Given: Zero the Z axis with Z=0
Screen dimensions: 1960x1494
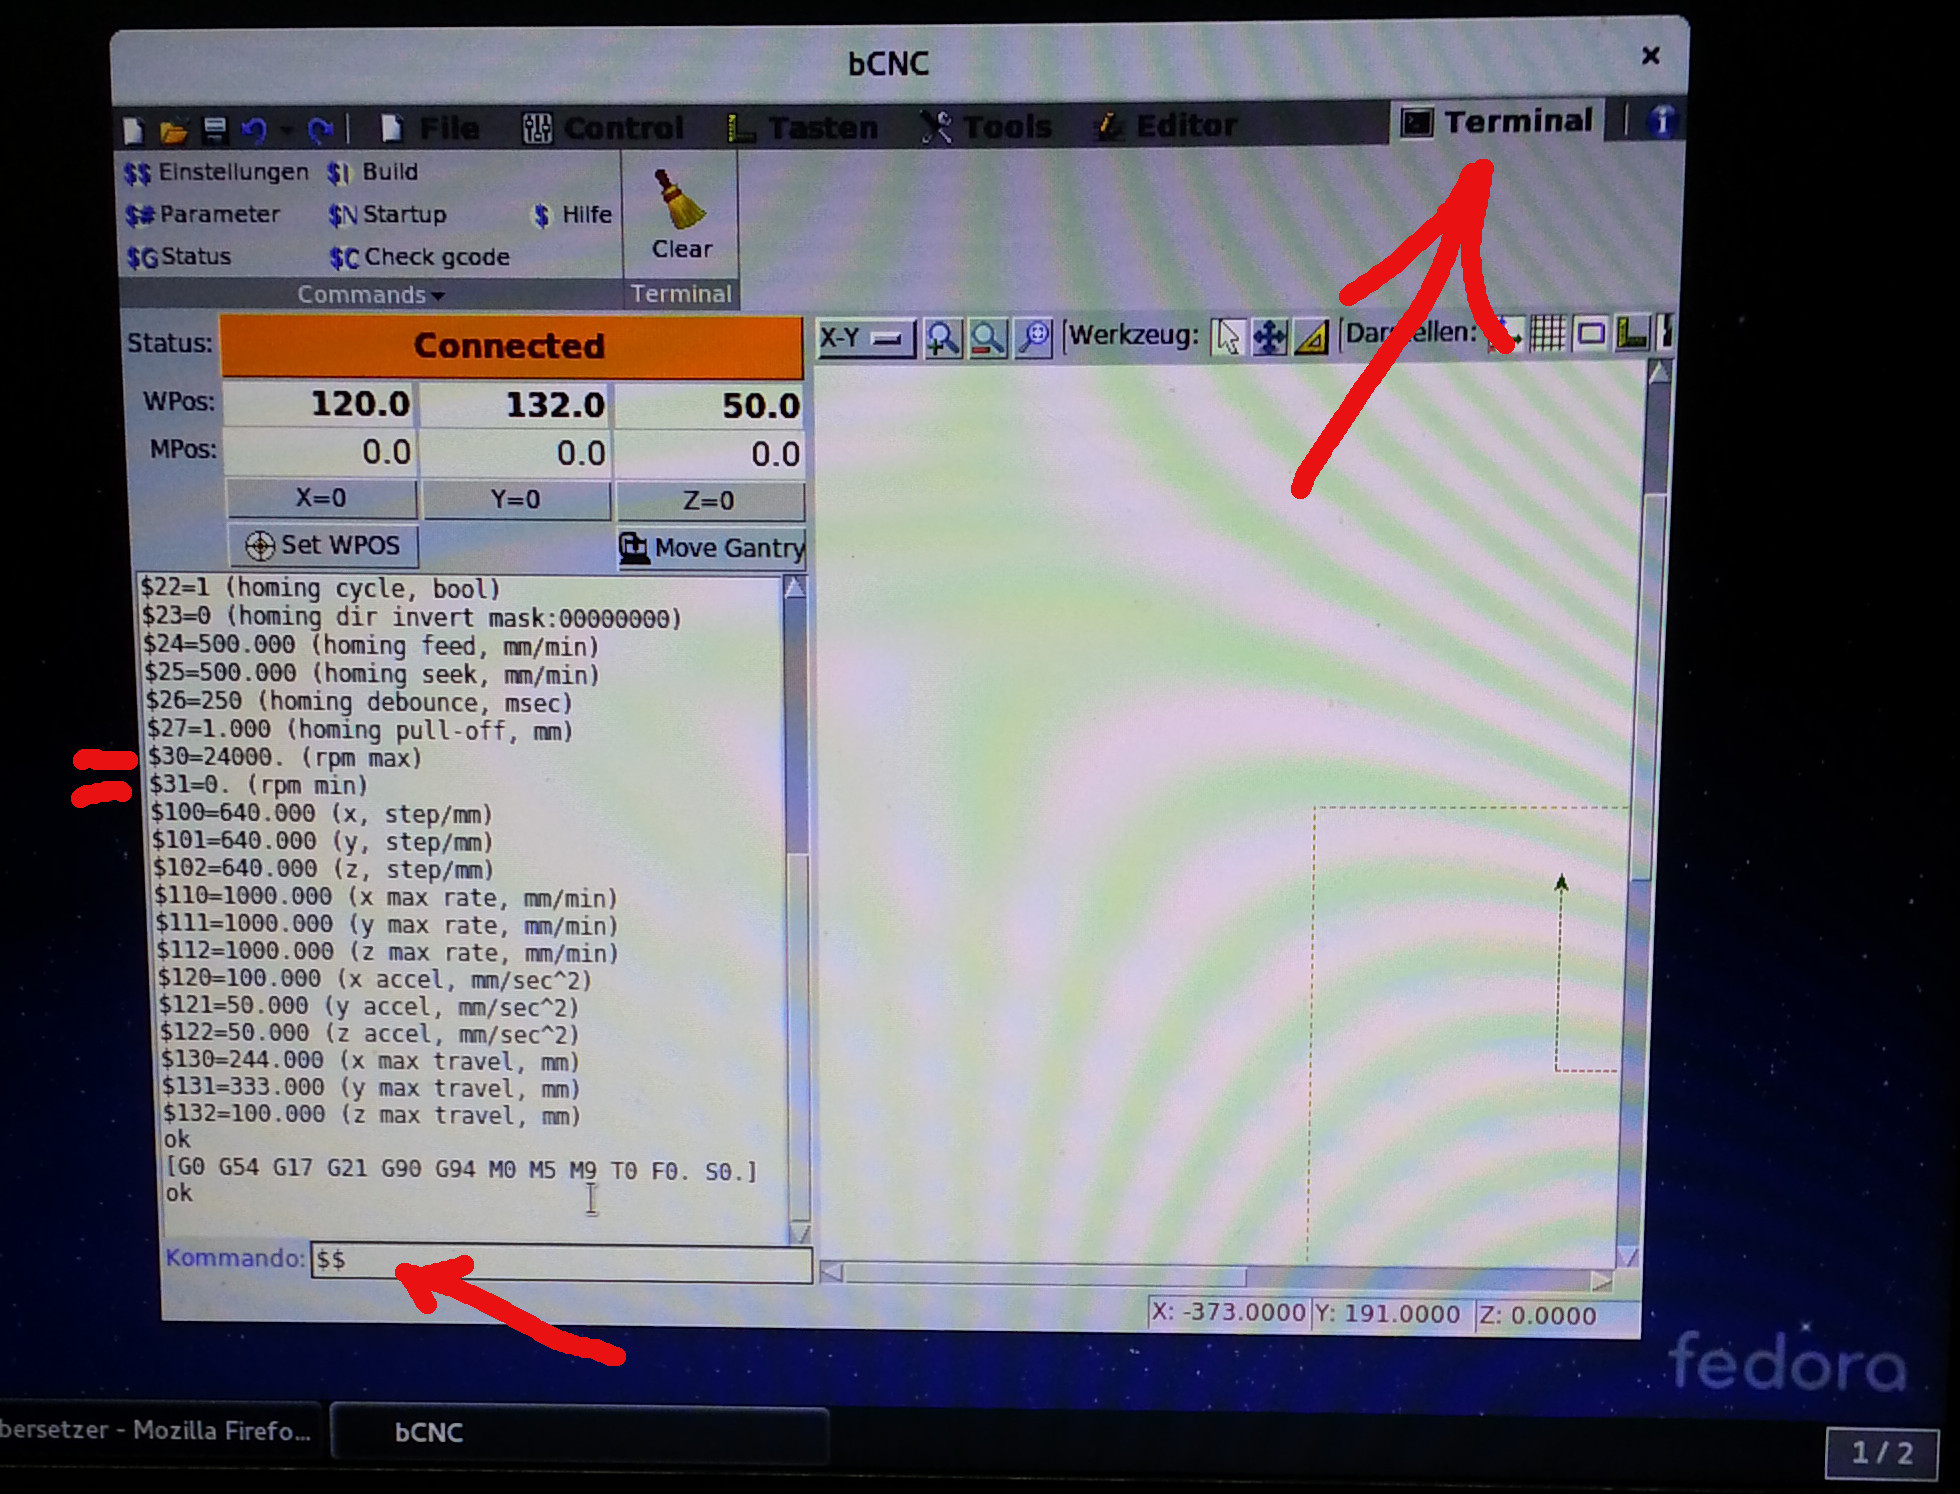Looking at the screenshot, I should [x=709, y=500].
